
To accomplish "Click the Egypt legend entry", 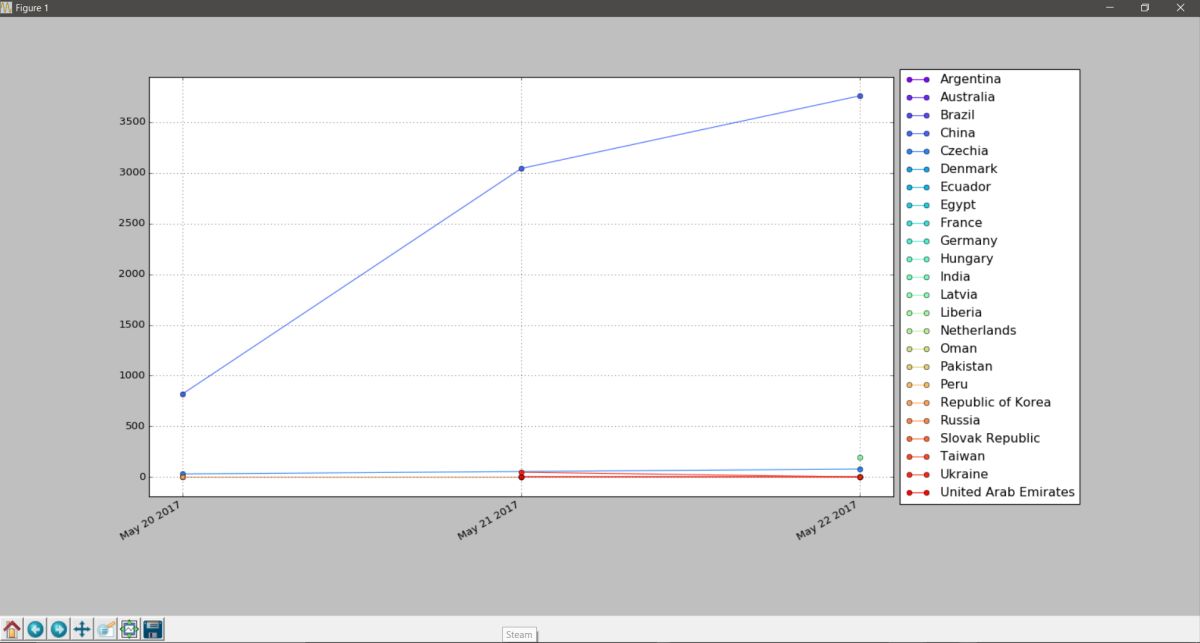I will pos(940,205).
